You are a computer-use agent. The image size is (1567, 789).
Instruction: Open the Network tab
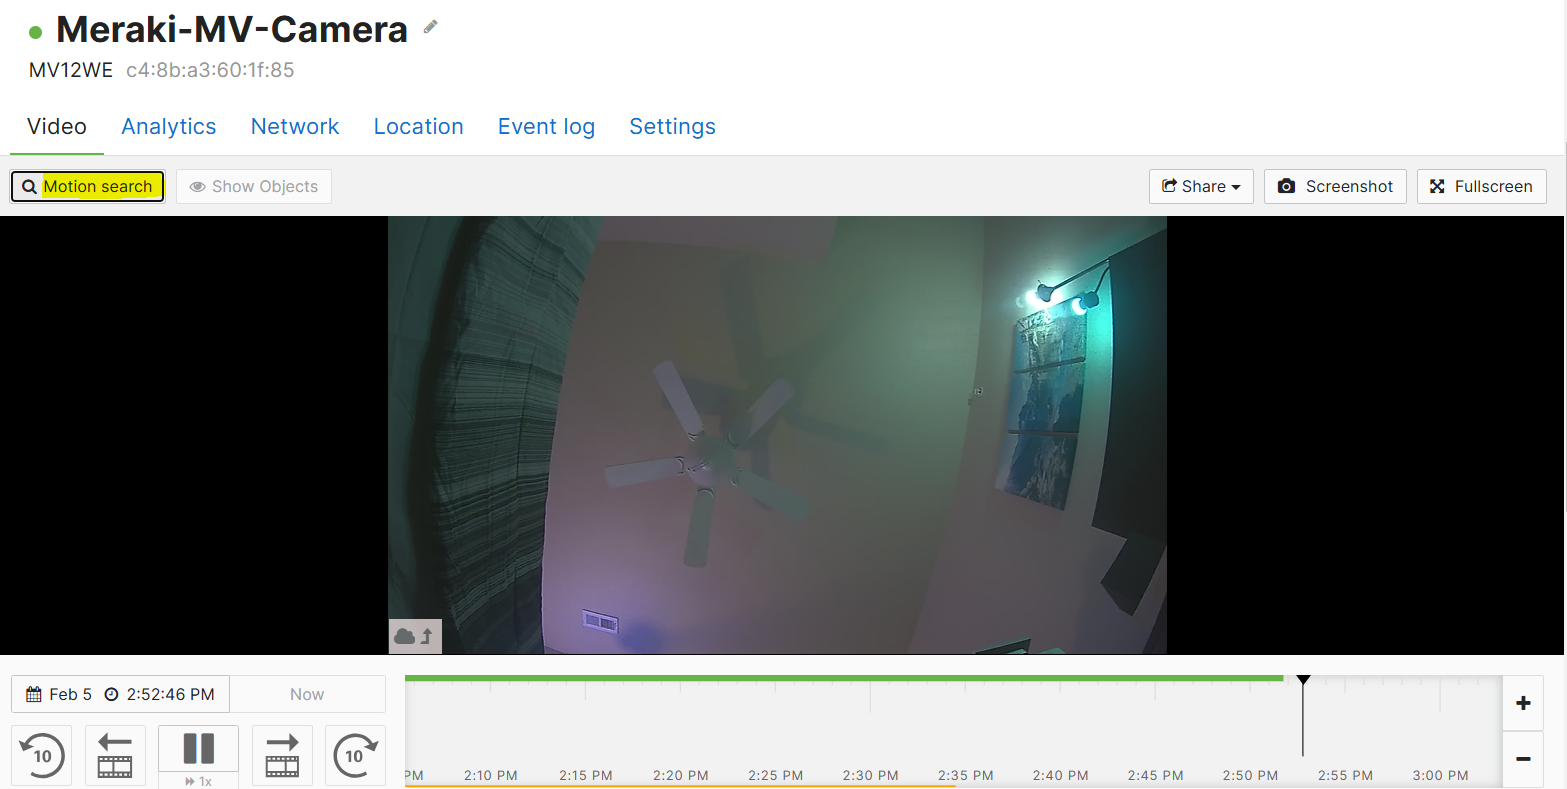point(295,127)
